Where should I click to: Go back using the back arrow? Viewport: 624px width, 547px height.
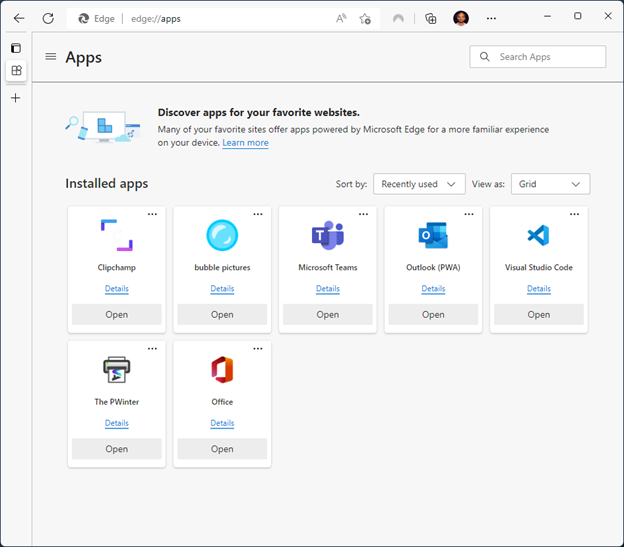coord(18,18)
